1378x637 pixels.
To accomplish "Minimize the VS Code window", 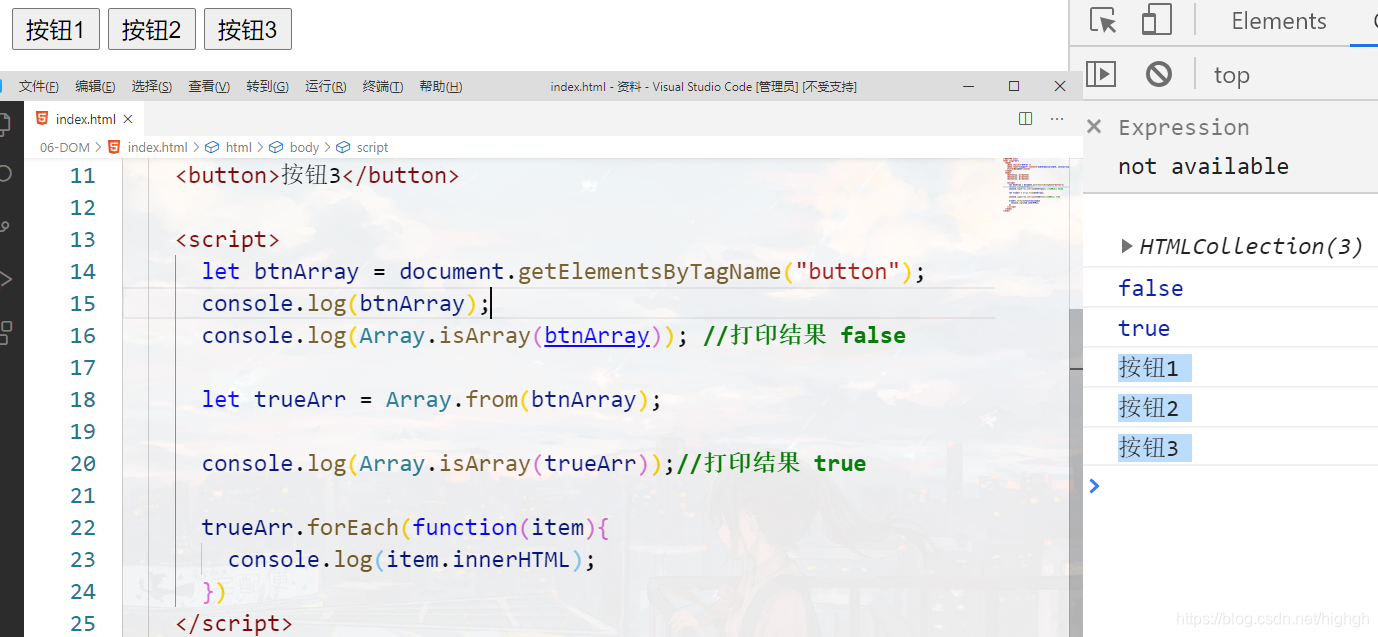I will click(968, 86).
